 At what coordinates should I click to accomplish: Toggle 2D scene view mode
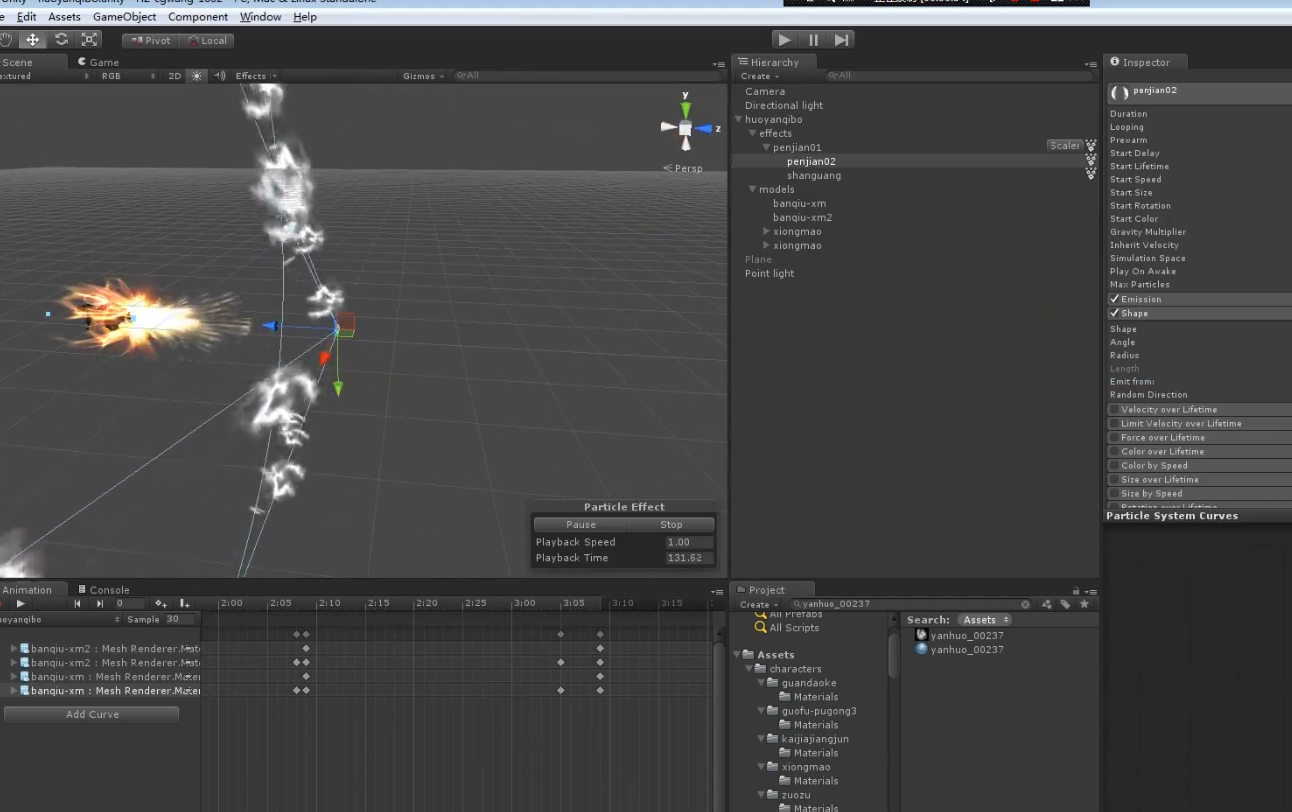175,76
